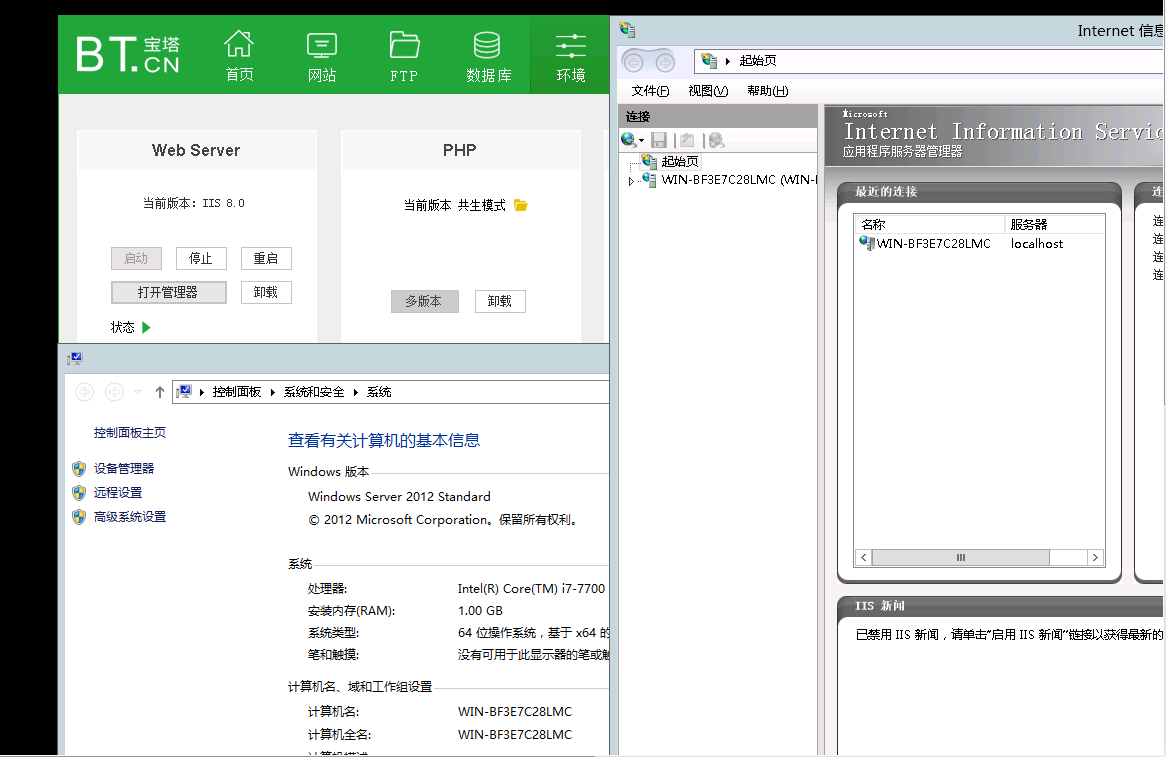Open the 文件(F) menu in IIS
Image resolution: width=1166 pixels, height=757 pixels.
[650, 91]
